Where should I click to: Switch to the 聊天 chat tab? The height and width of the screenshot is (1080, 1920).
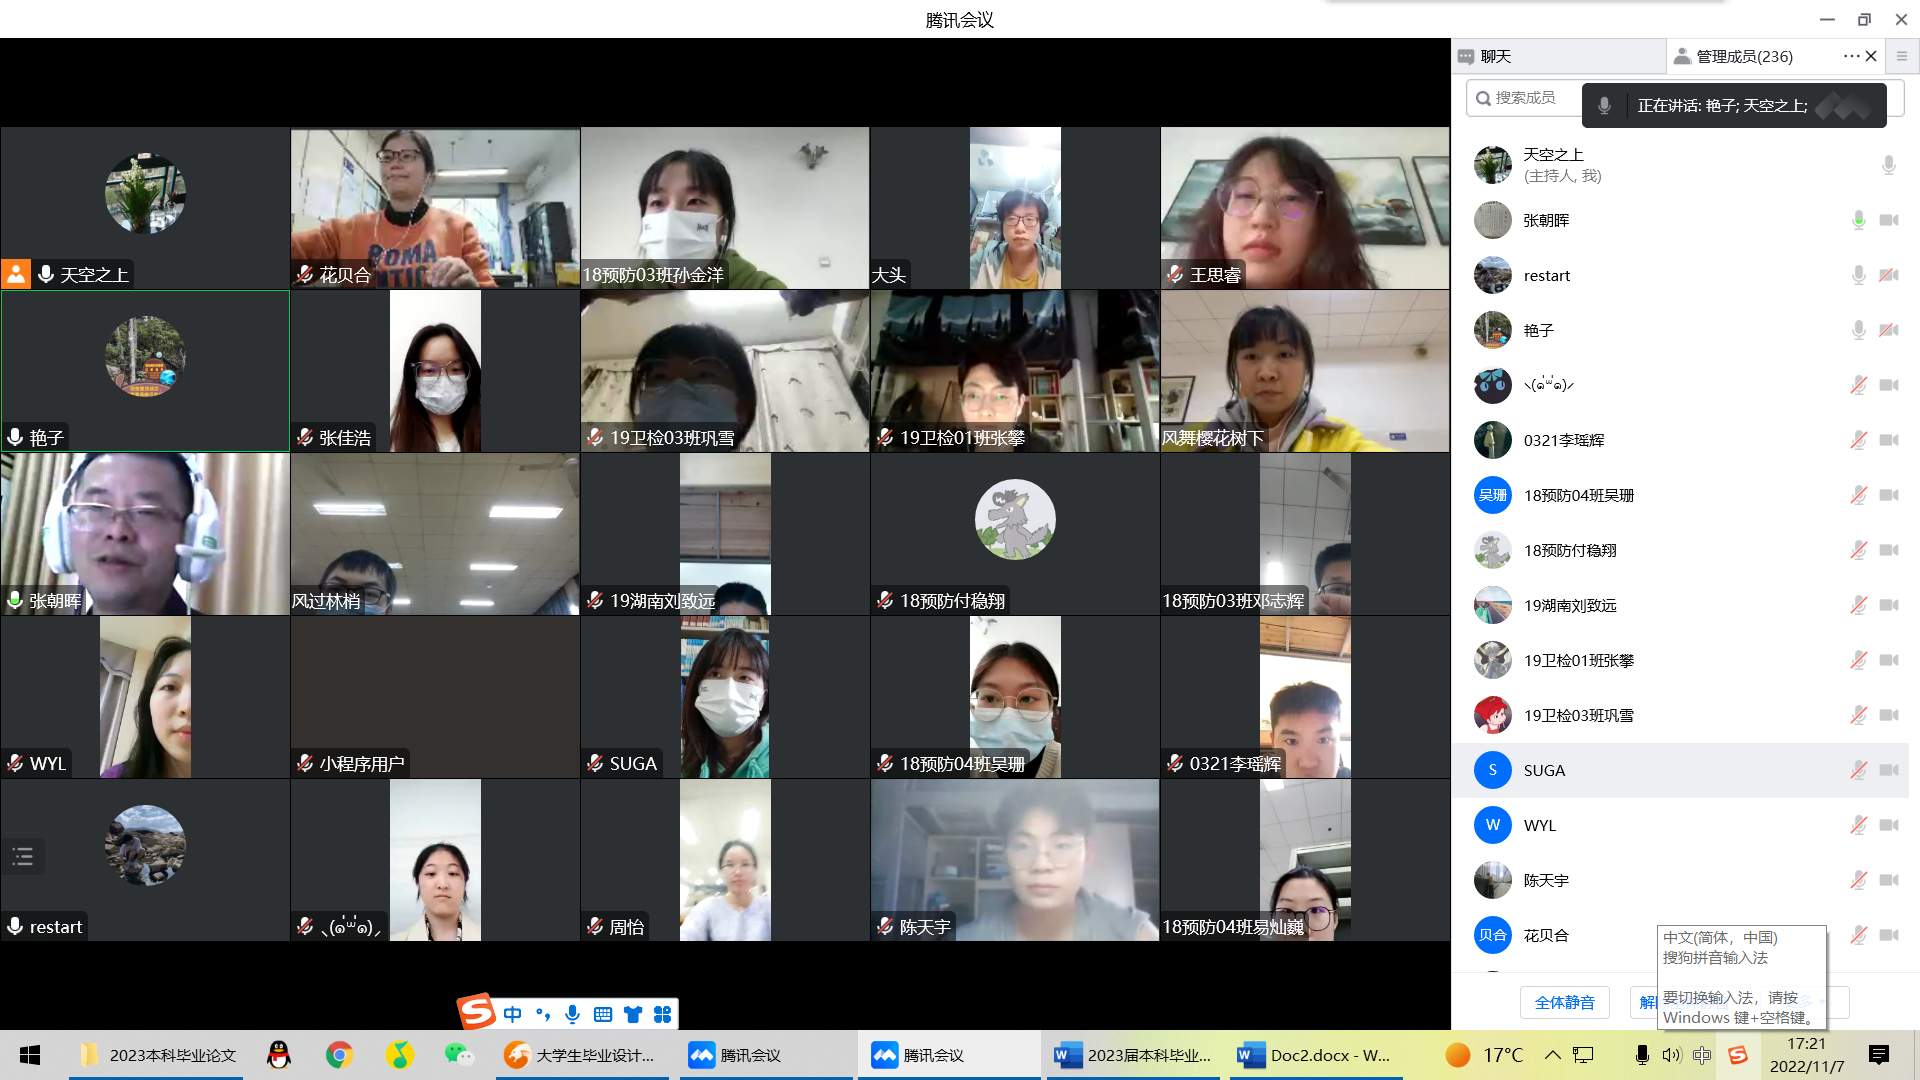click(x=1495, y=56)
